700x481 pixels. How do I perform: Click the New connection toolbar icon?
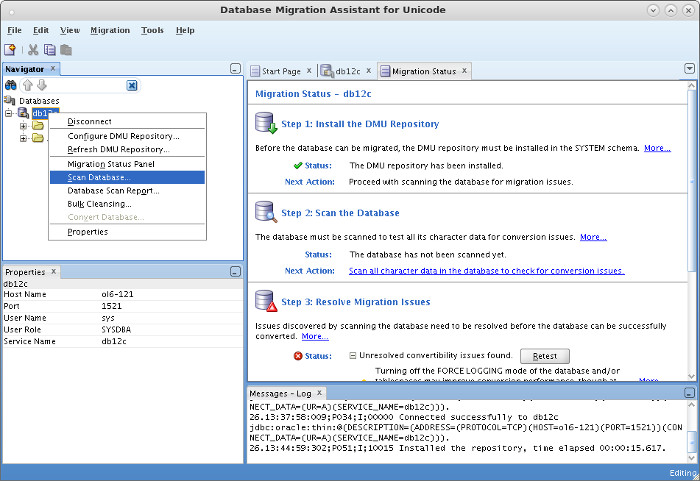10,50
